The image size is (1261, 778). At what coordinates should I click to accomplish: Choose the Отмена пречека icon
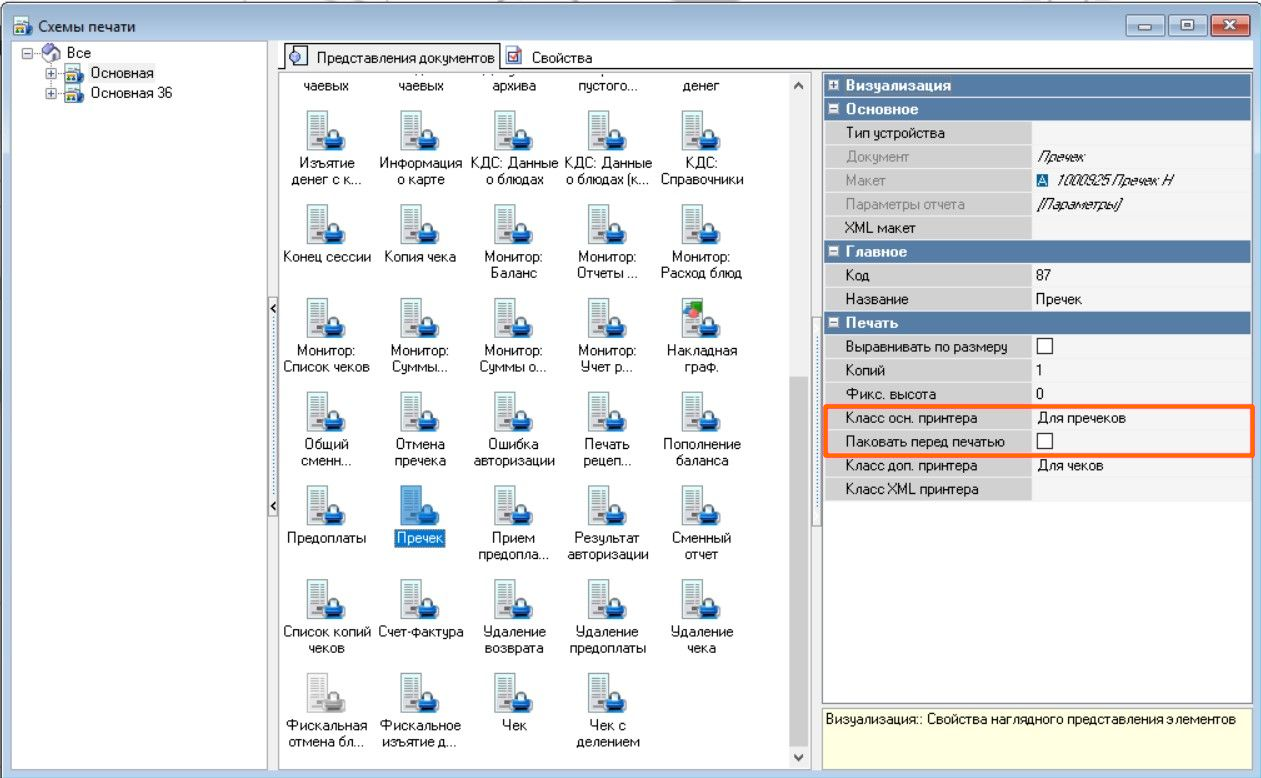[x=419, y=413]
